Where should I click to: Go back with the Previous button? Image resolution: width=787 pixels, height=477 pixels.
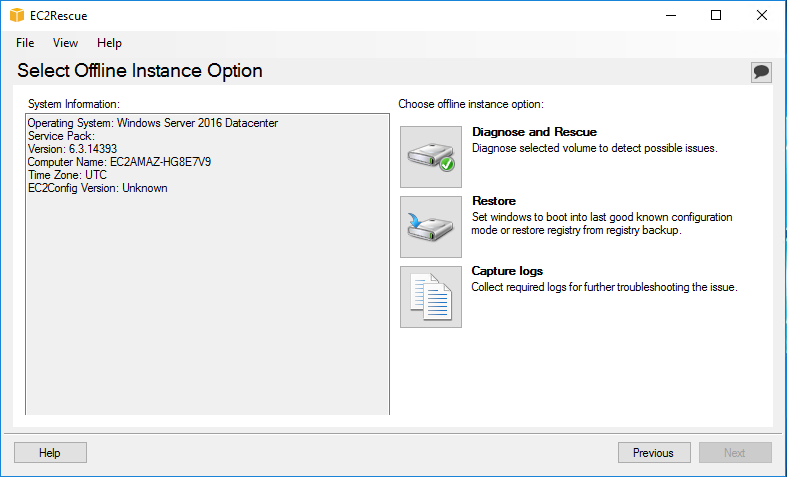(654, 452)
